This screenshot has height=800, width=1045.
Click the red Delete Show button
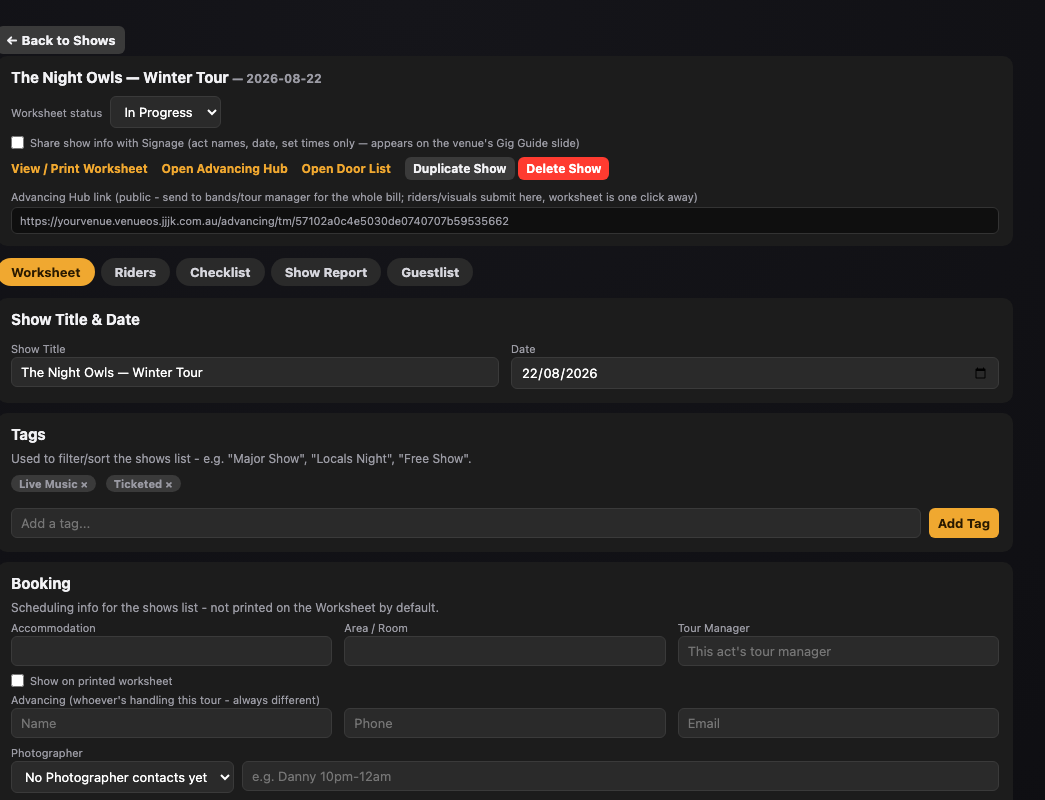[563, 169]
